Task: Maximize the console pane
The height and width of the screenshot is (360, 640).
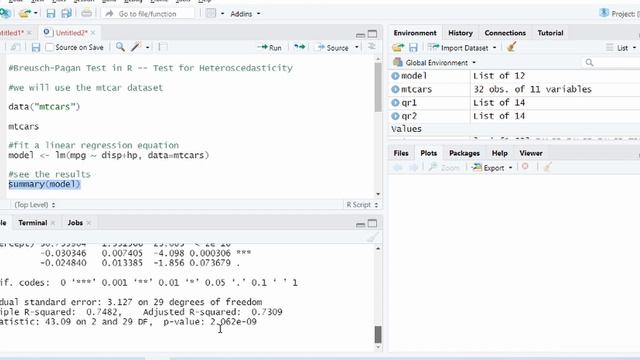Action: 372,223
